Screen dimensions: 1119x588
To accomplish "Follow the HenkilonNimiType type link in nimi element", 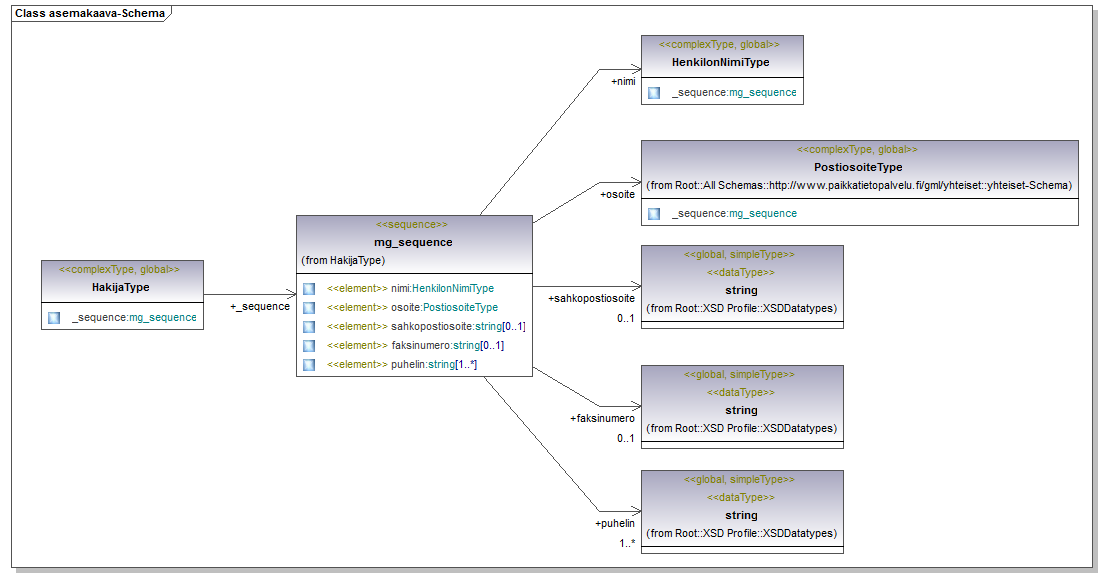I will pos(453,289).
